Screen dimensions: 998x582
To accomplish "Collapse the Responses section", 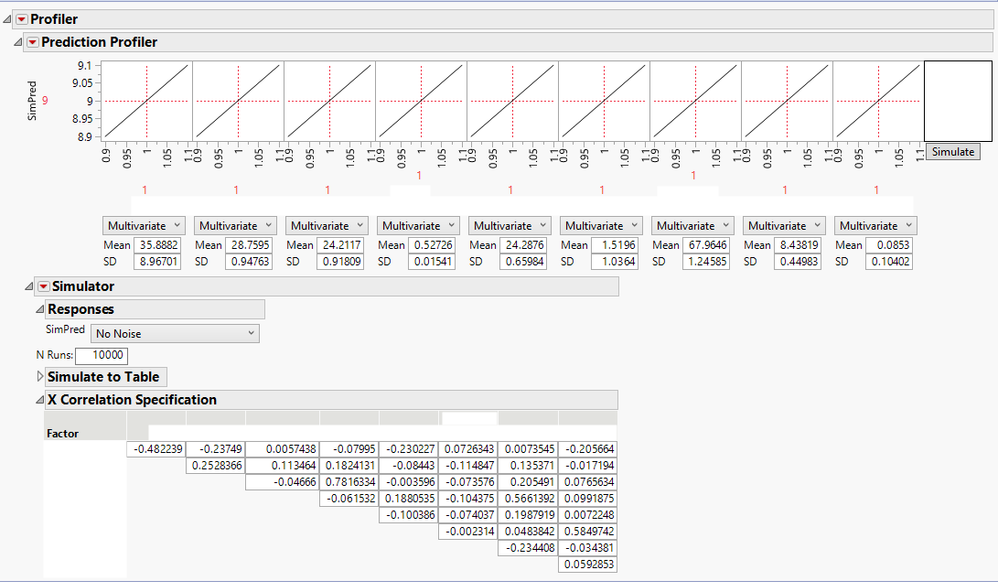I will click(39, 308).
